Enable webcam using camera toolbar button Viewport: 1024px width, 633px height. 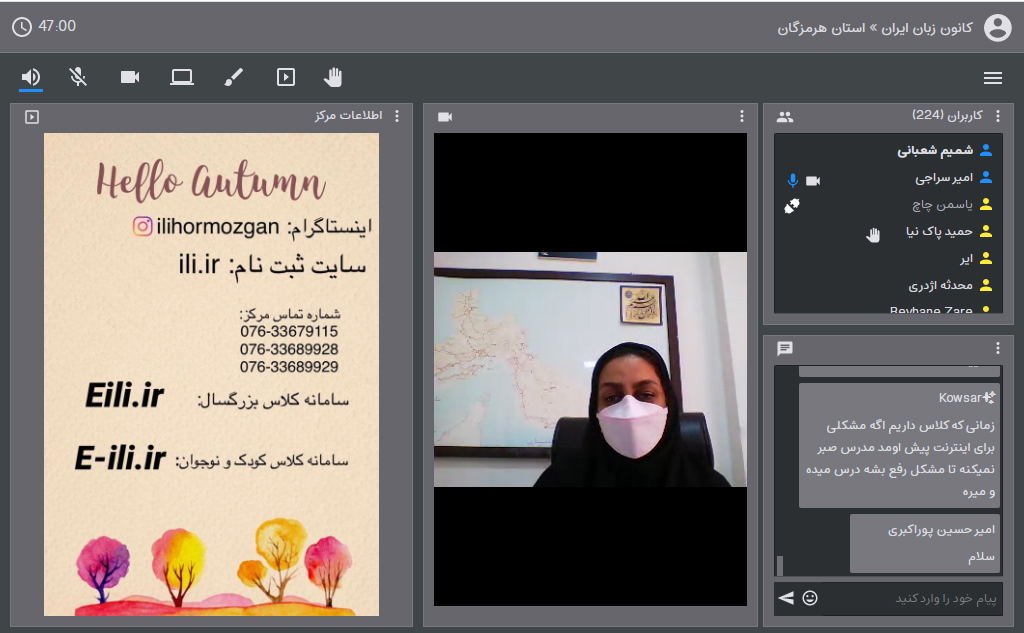coord(129,77)
